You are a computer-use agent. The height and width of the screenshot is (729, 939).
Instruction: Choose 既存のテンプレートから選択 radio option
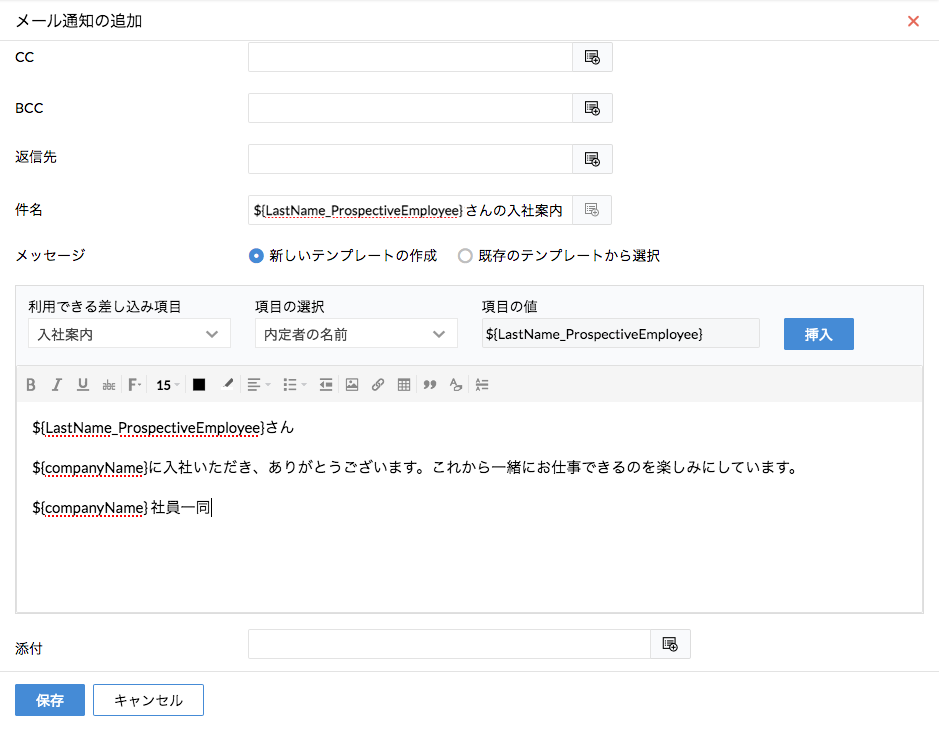[x=465, y=256]
